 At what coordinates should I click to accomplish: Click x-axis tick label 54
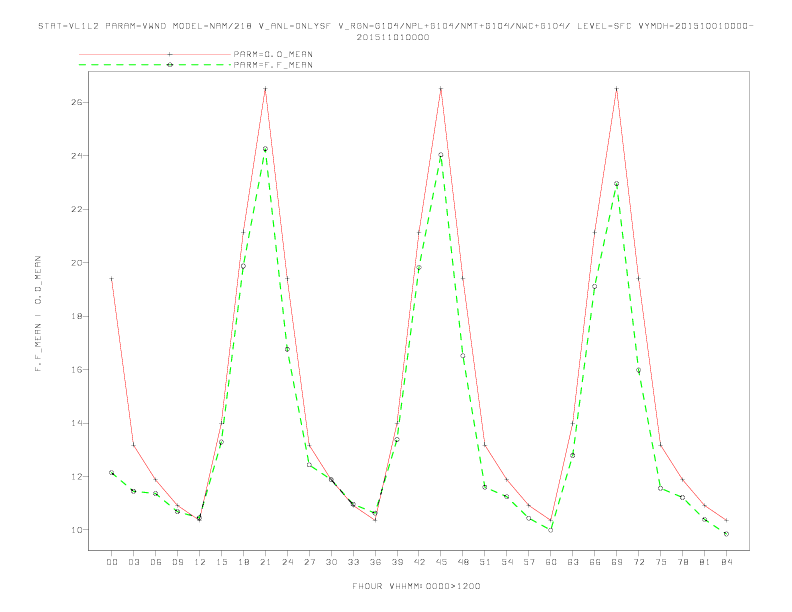pyautogui.click(x=507, y=562)
